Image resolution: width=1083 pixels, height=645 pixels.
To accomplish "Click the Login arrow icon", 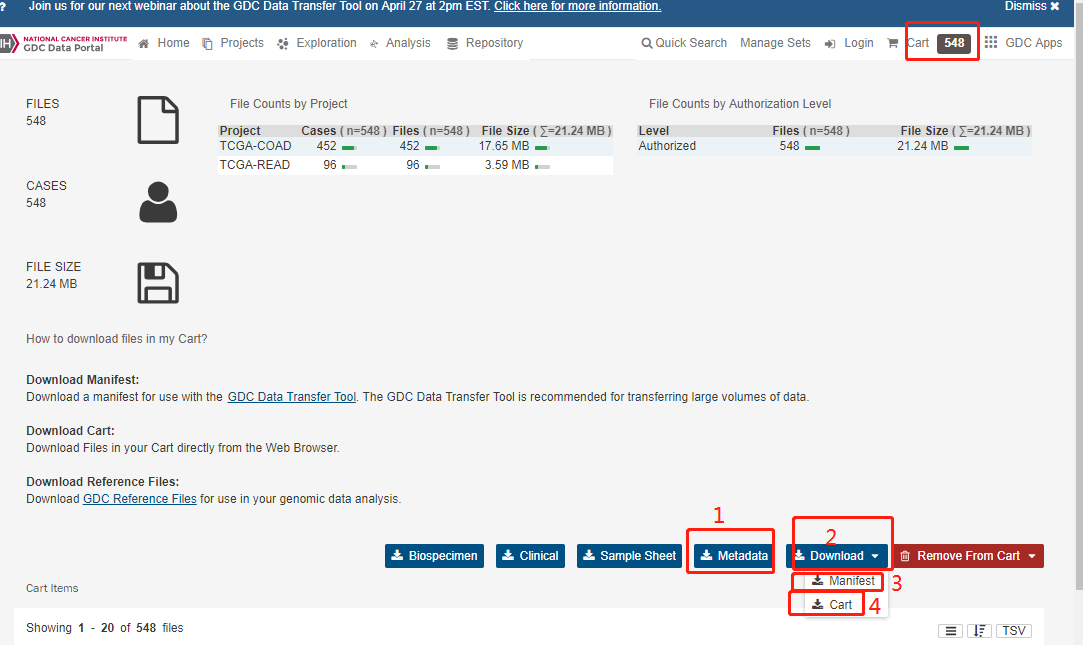I will (830, 44).
